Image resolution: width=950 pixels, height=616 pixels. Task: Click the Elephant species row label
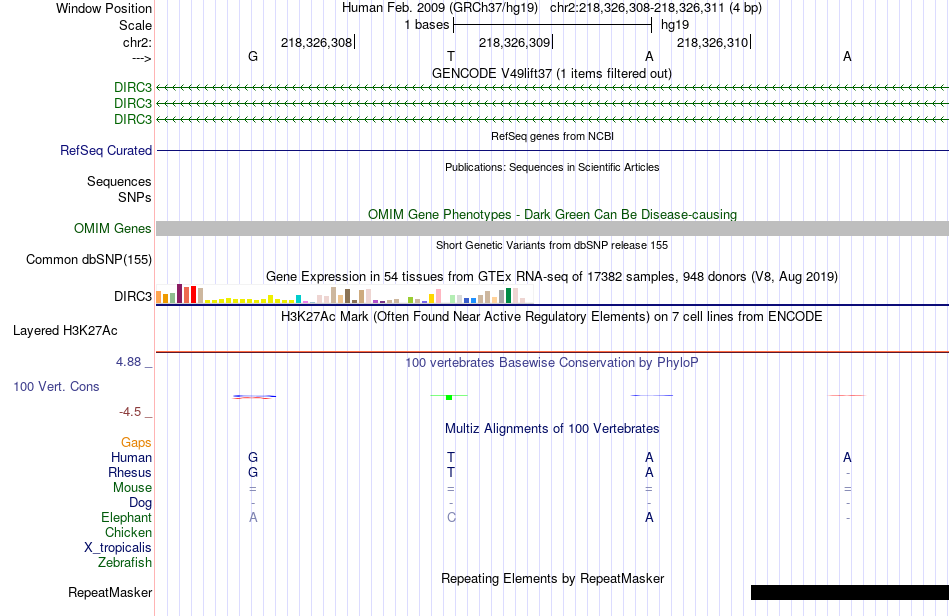(x=126, y=517)
